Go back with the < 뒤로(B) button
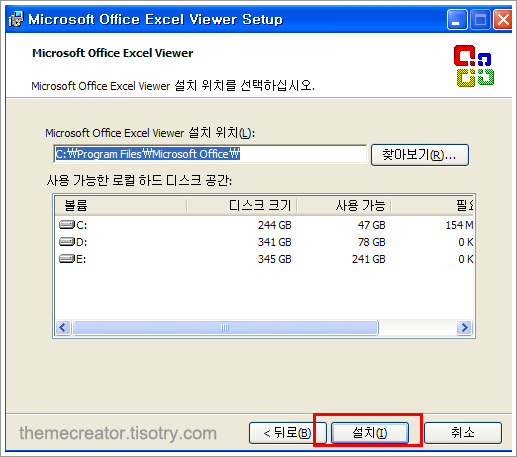 pyautogui.click(x=287, y=433)
